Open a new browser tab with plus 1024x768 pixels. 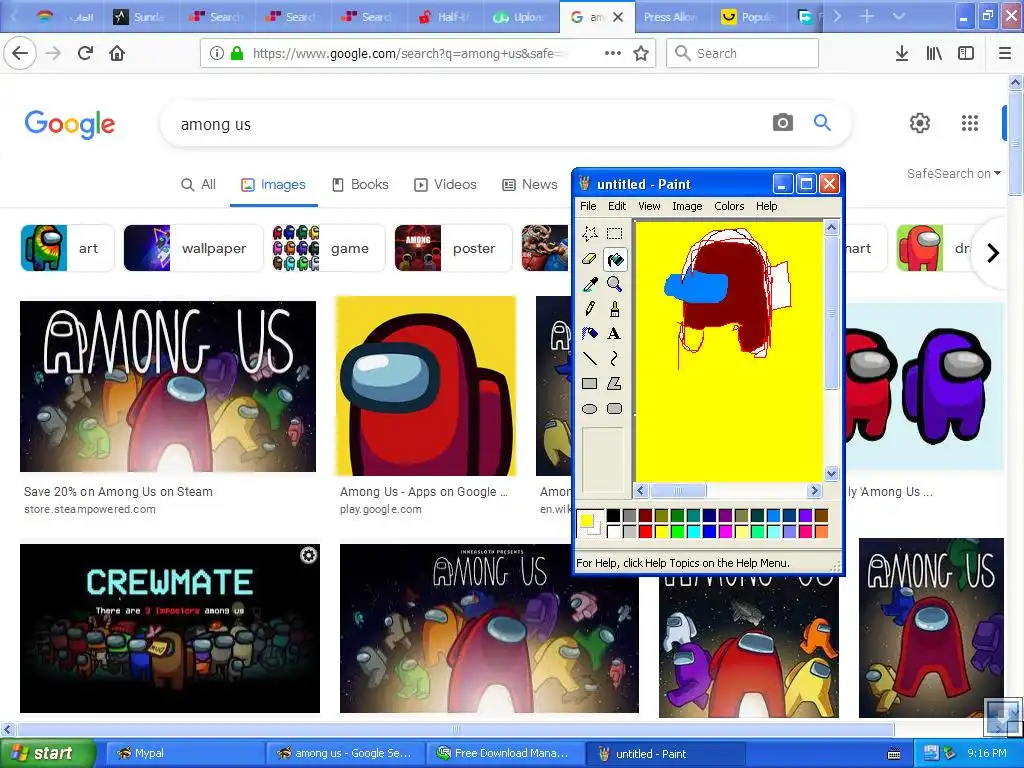point(867,16)
